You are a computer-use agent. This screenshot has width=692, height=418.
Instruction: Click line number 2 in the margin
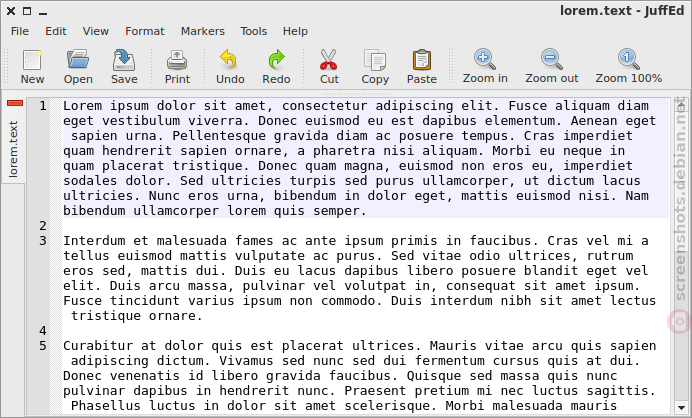pyautogui.click(x=43, y=226)
